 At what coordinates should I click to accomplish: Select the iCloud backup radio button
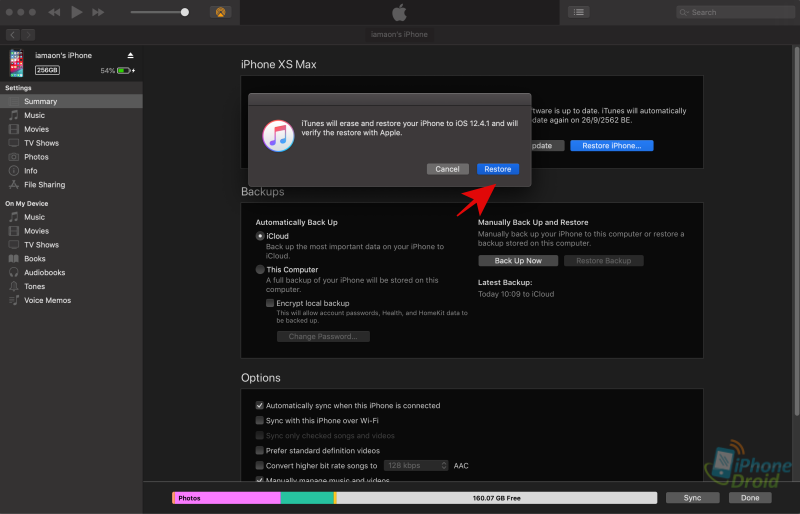260,236
